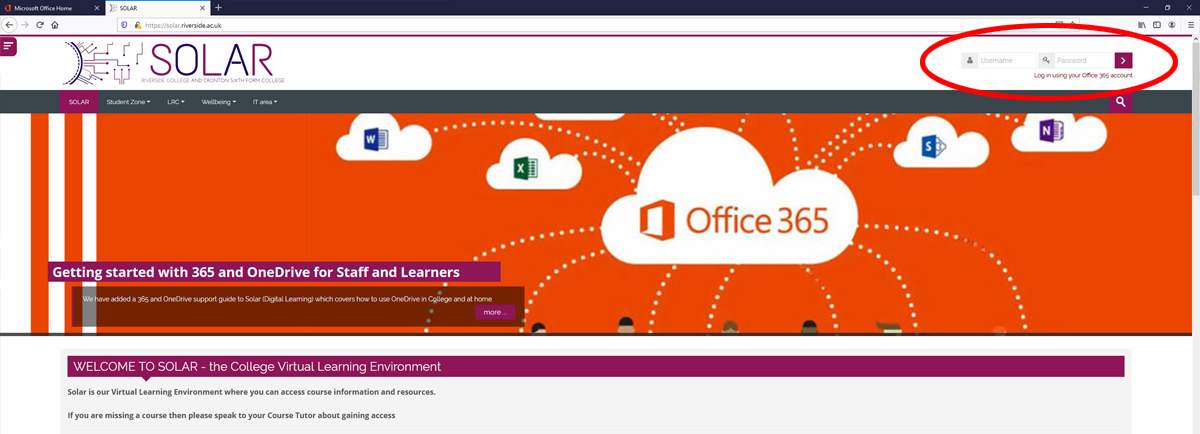1200x434 pixels.
Task: Click the tracking protection shield icon
Action: (124, 24)
